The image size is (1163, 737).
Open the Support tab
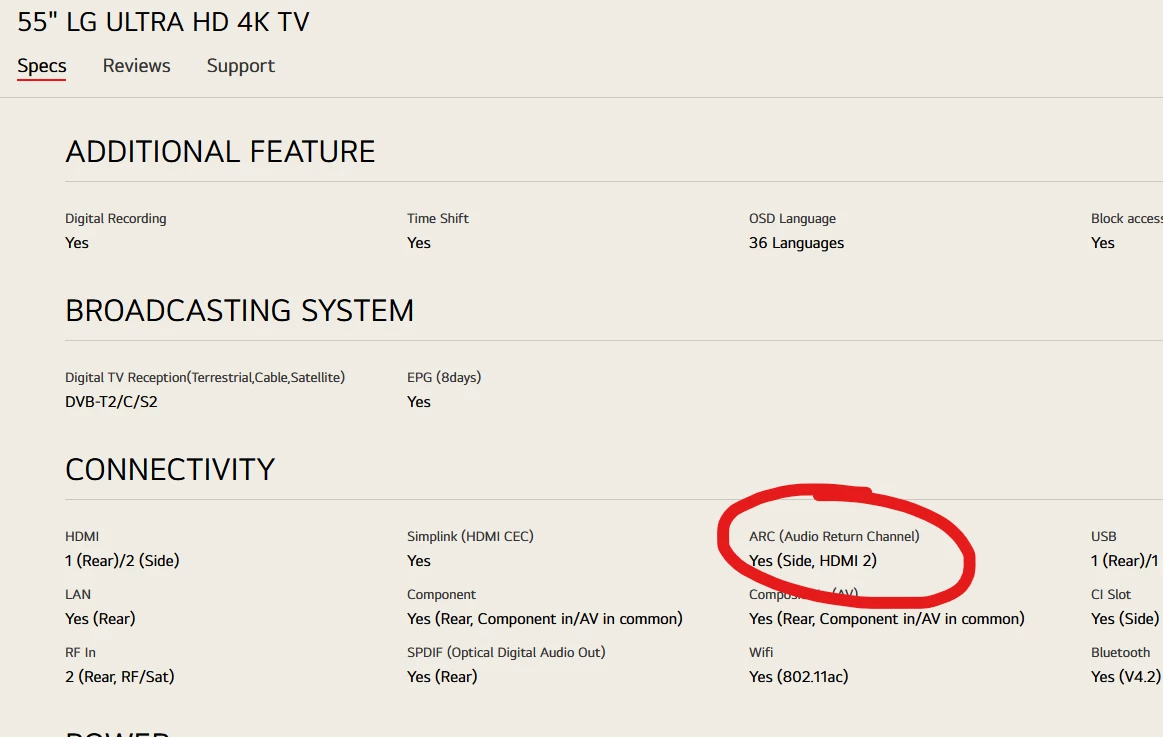[241, 66]
